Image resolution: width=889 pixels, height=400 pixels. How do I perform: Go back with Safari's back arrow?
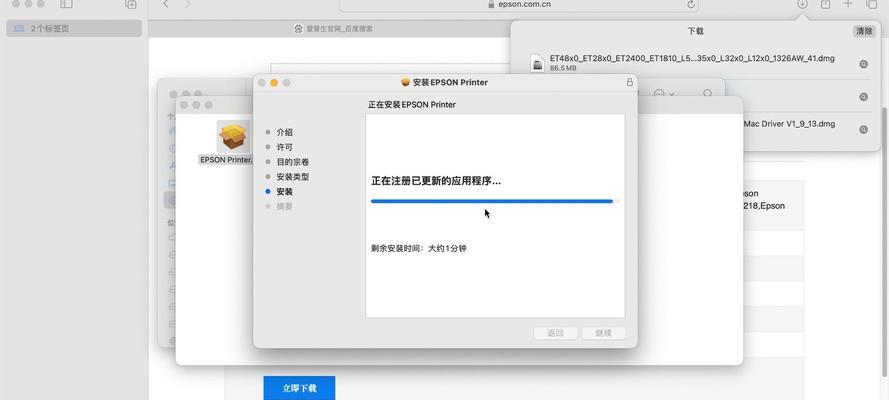pos(166,4)
